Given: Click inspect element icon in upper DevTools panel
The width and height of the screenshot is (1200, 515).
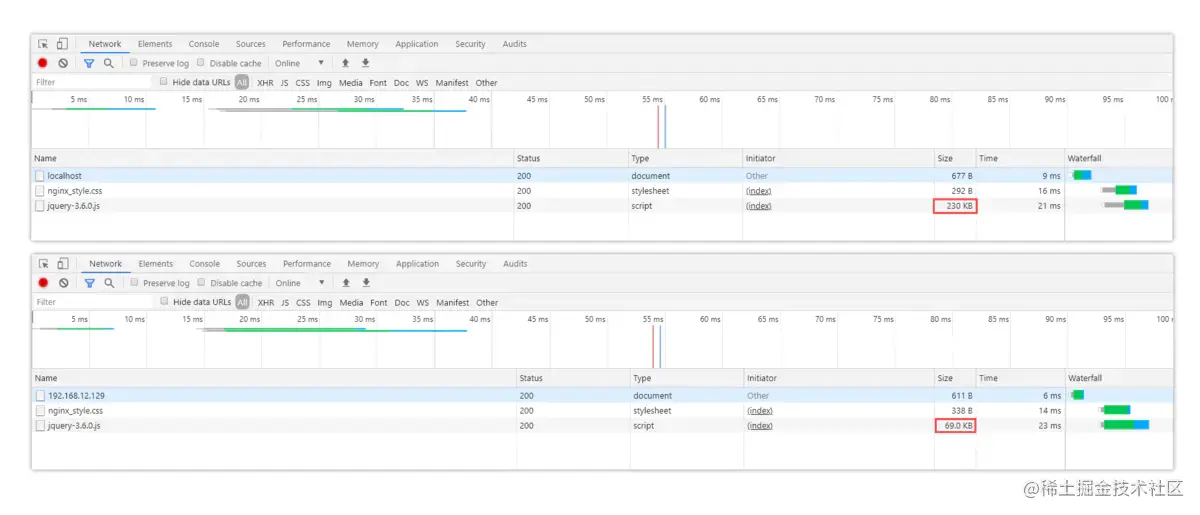Looking at the screenshot, I should pos(43,44).
